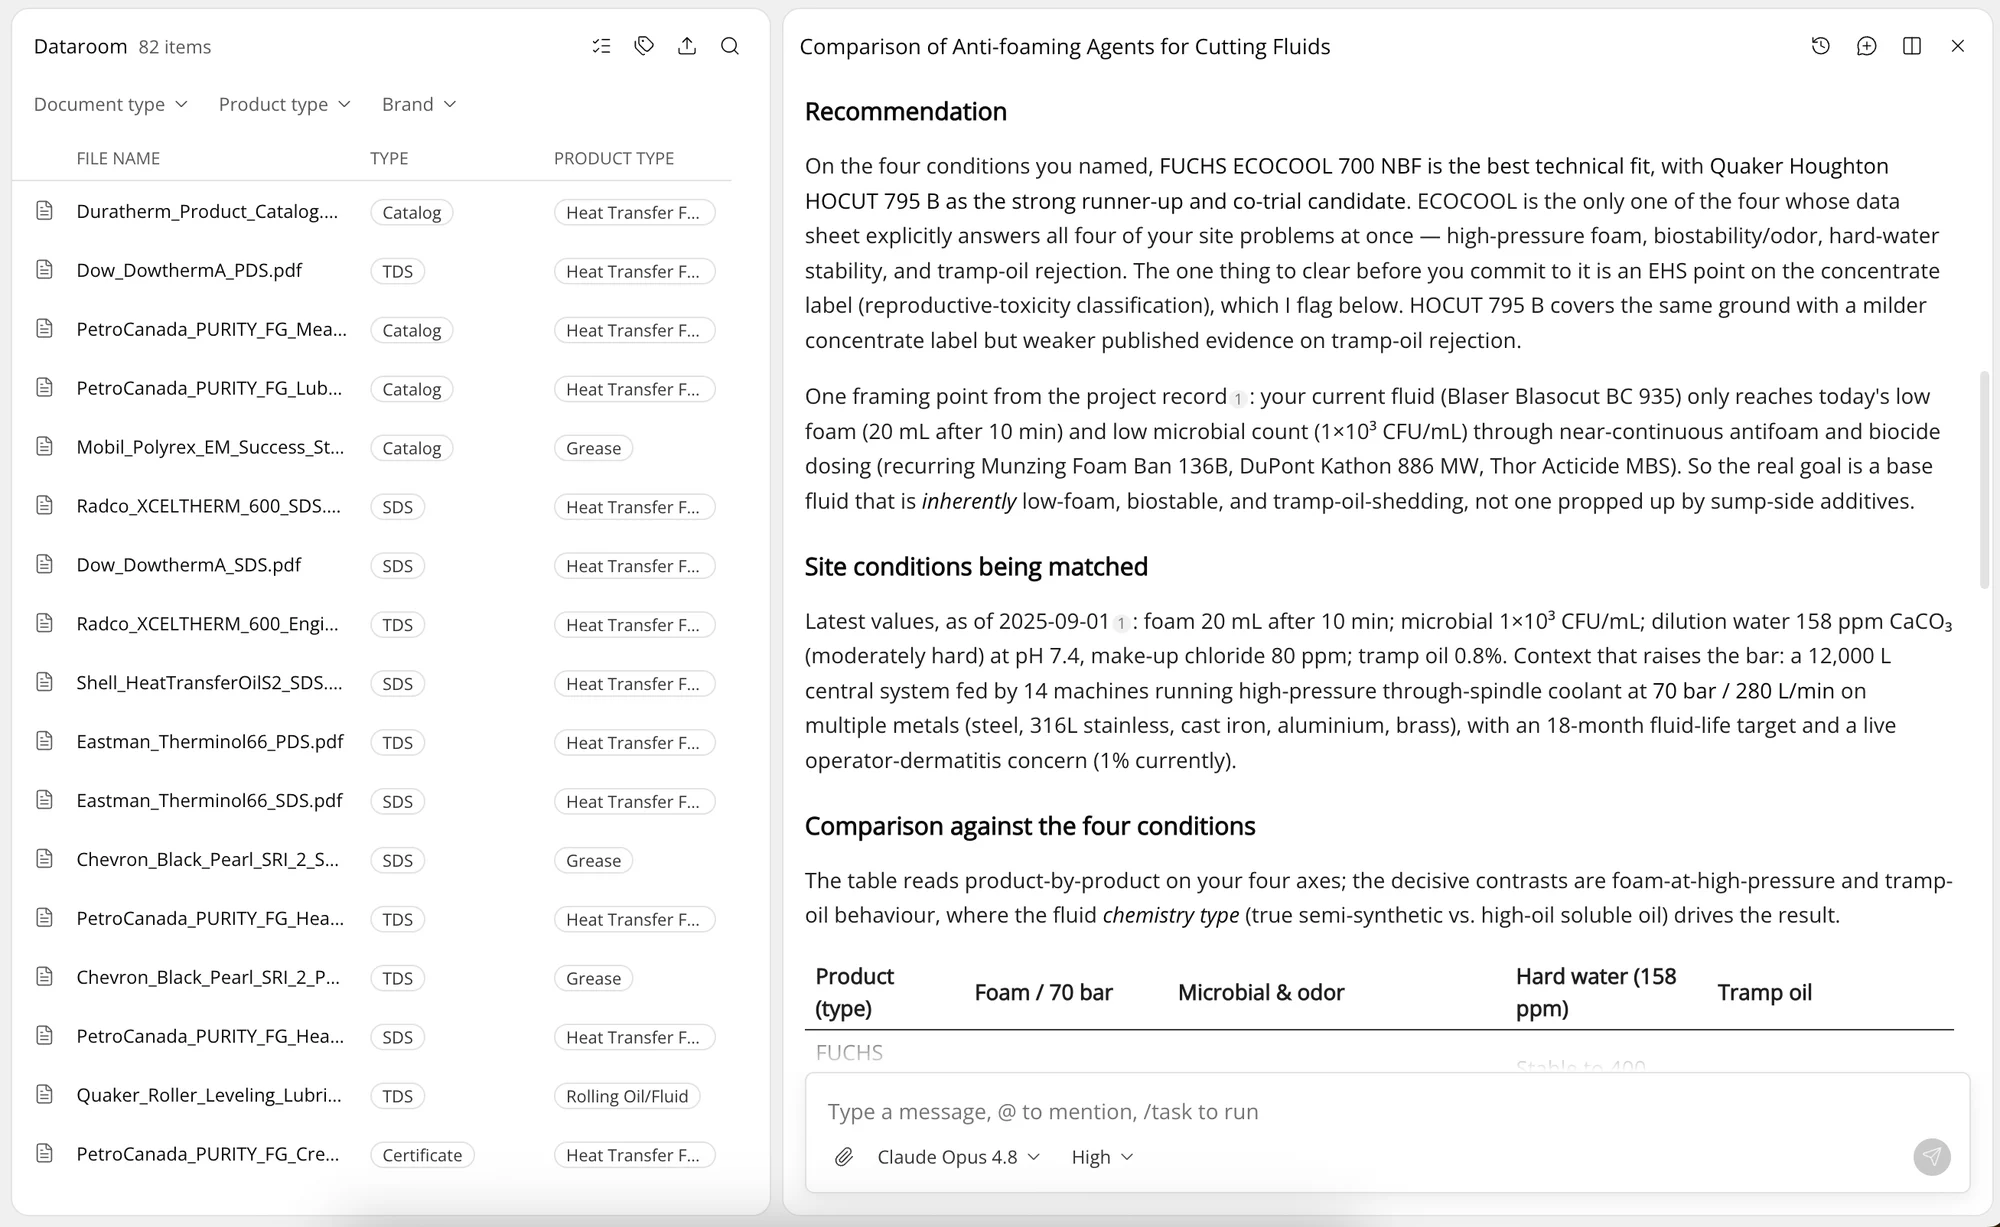Screen dimensions: 2000x1227
Task: Click the message input field
Action: (1387, 1112)
